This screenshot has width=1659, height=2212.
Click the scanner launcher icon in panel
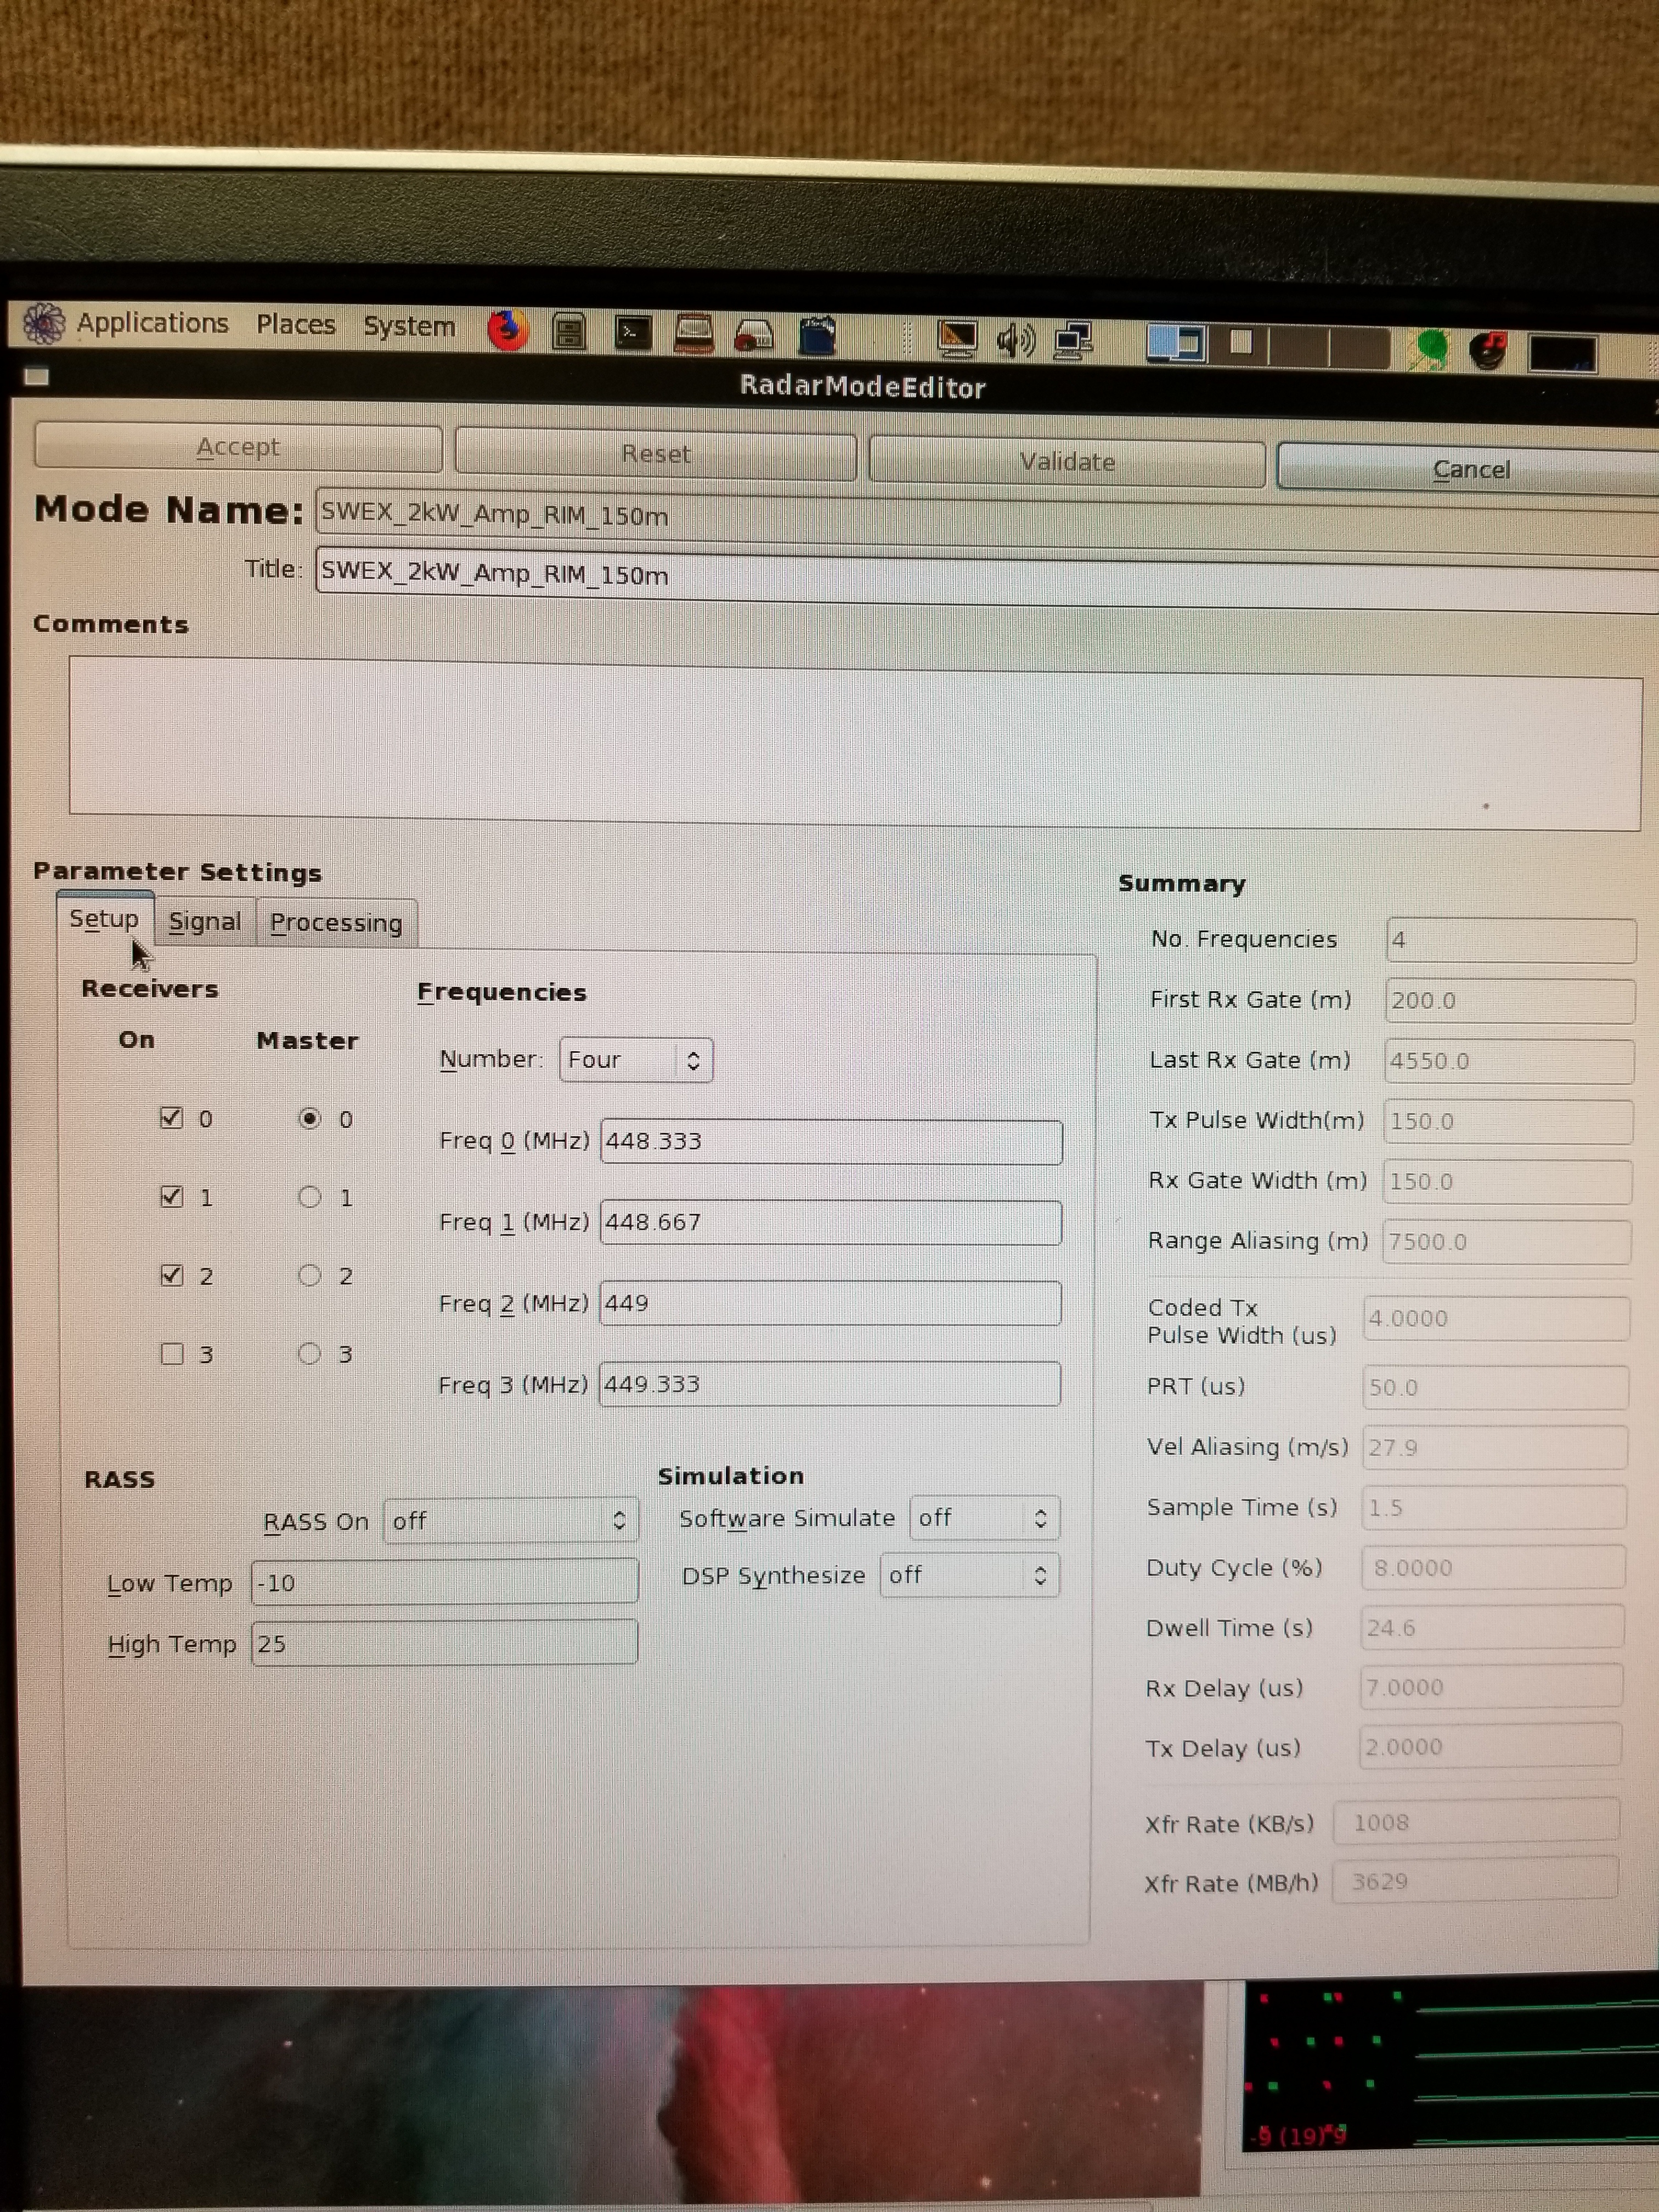[x=694, y=334]
